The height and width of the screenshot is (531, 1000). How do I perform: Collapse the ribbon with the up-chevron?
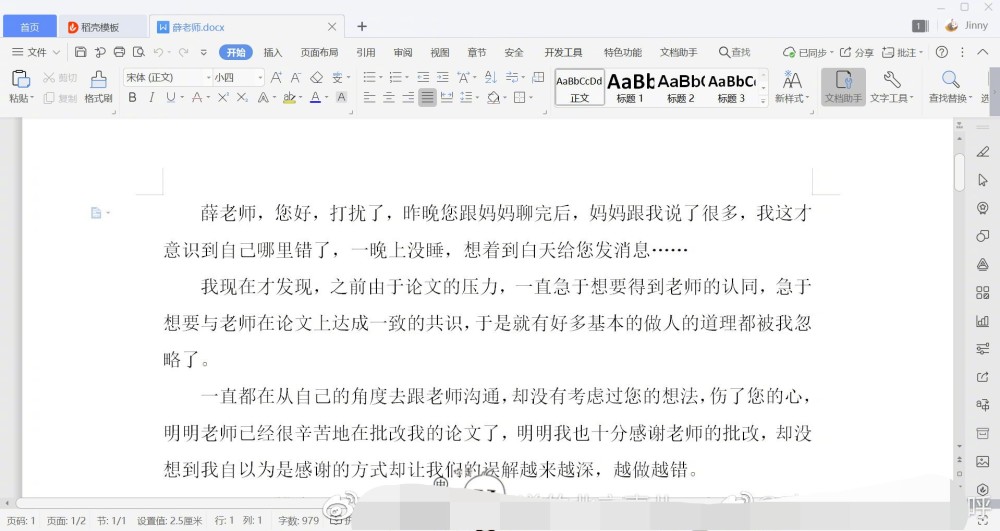click(982, 52)
